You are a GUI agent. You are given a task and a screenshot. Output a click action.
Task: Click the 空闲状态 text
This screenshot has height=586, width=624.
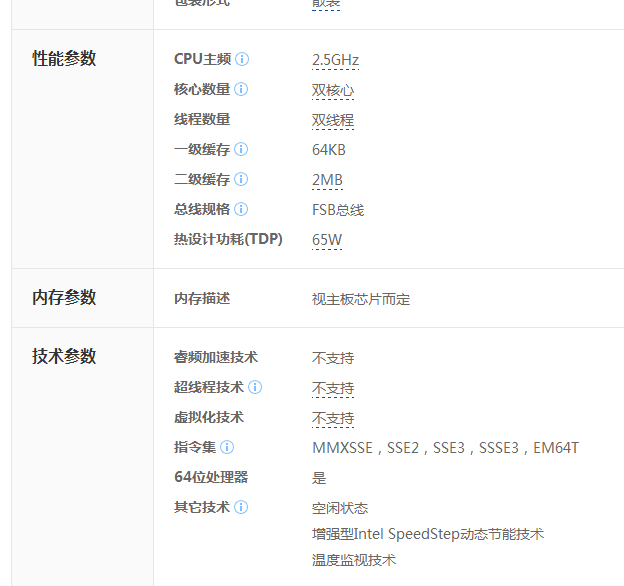340,508
